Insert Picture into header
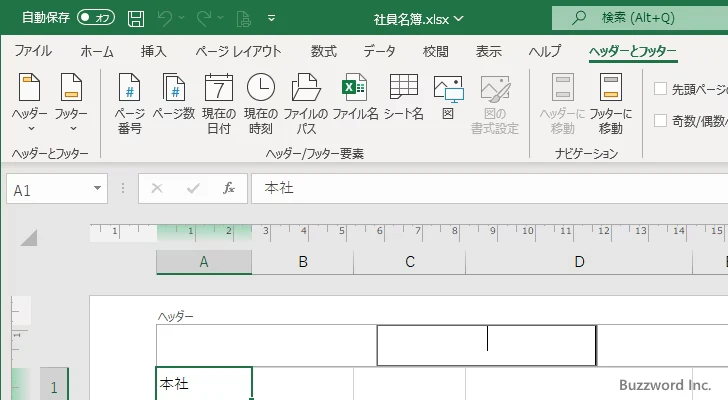Viewport: 728px width, 400px height. coord(448,97)
